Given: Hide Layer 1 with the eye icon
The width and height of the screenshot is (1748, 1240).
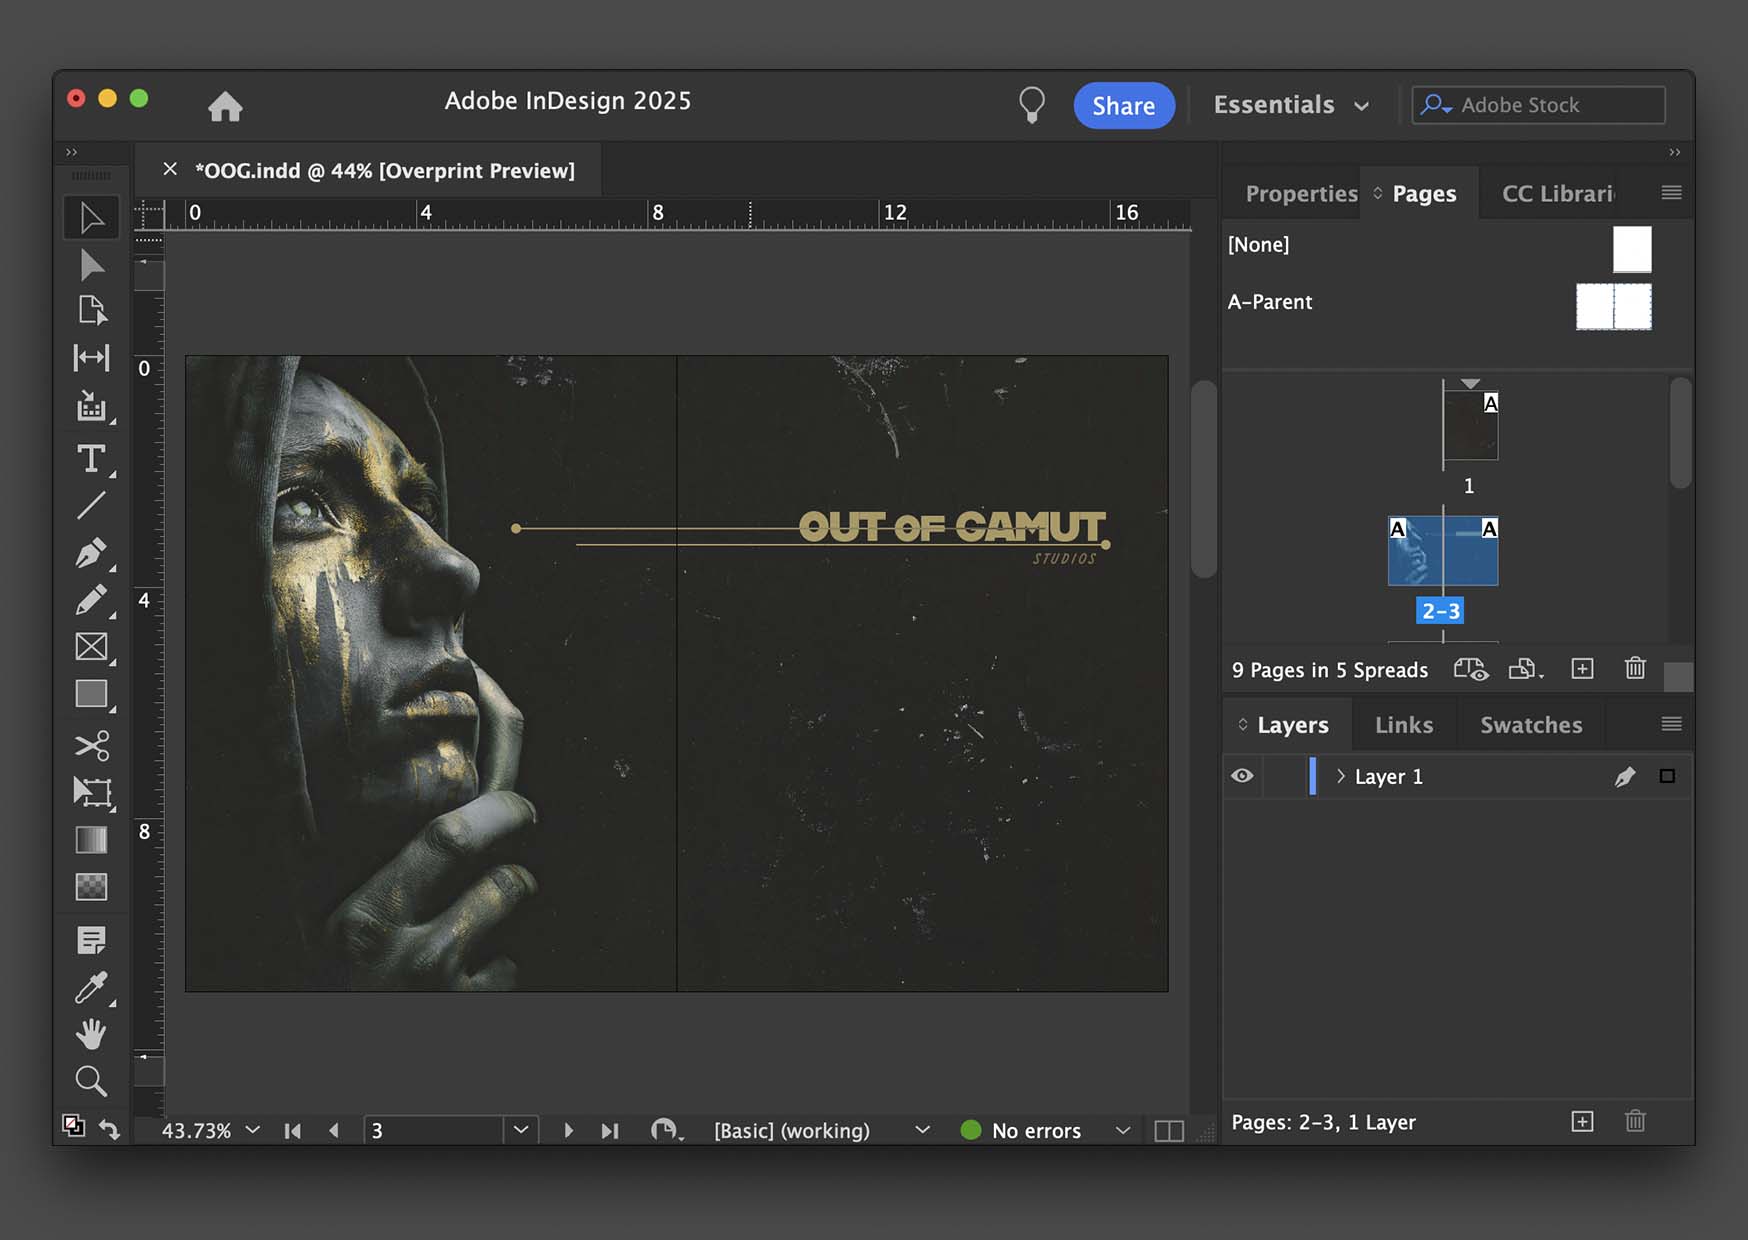Looking at the screenshot, I should pyautogui.click(x=1242, y=776).
